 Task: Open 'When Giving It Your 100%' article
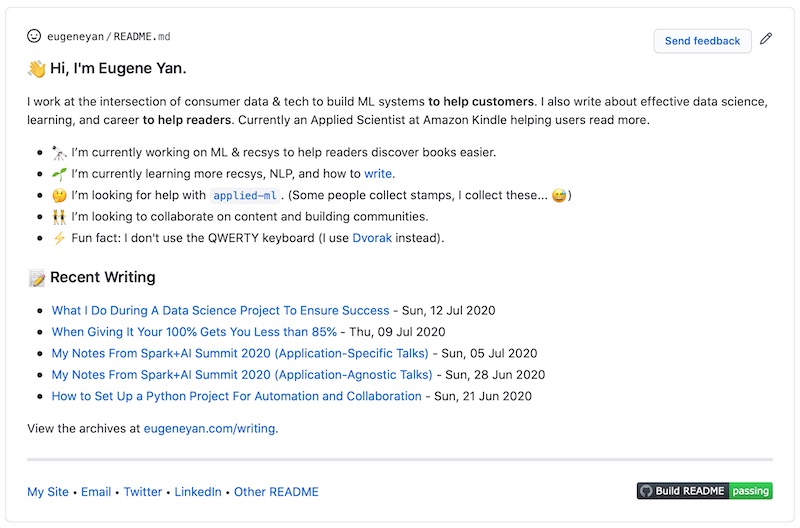click(194, 332)
